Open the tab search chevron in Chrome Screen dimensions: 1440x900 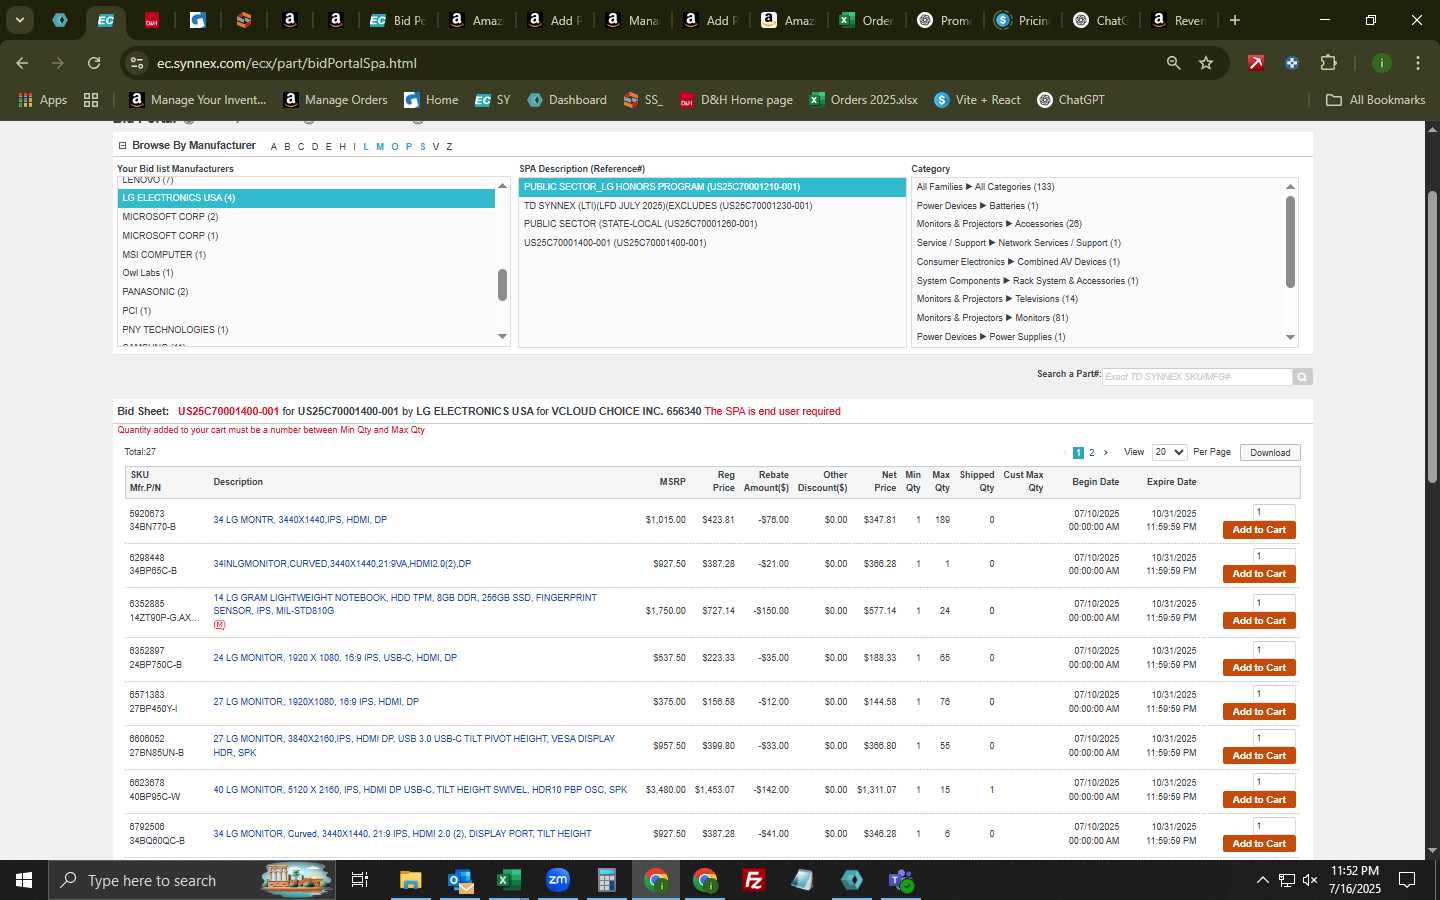click(x=19, y=20)
